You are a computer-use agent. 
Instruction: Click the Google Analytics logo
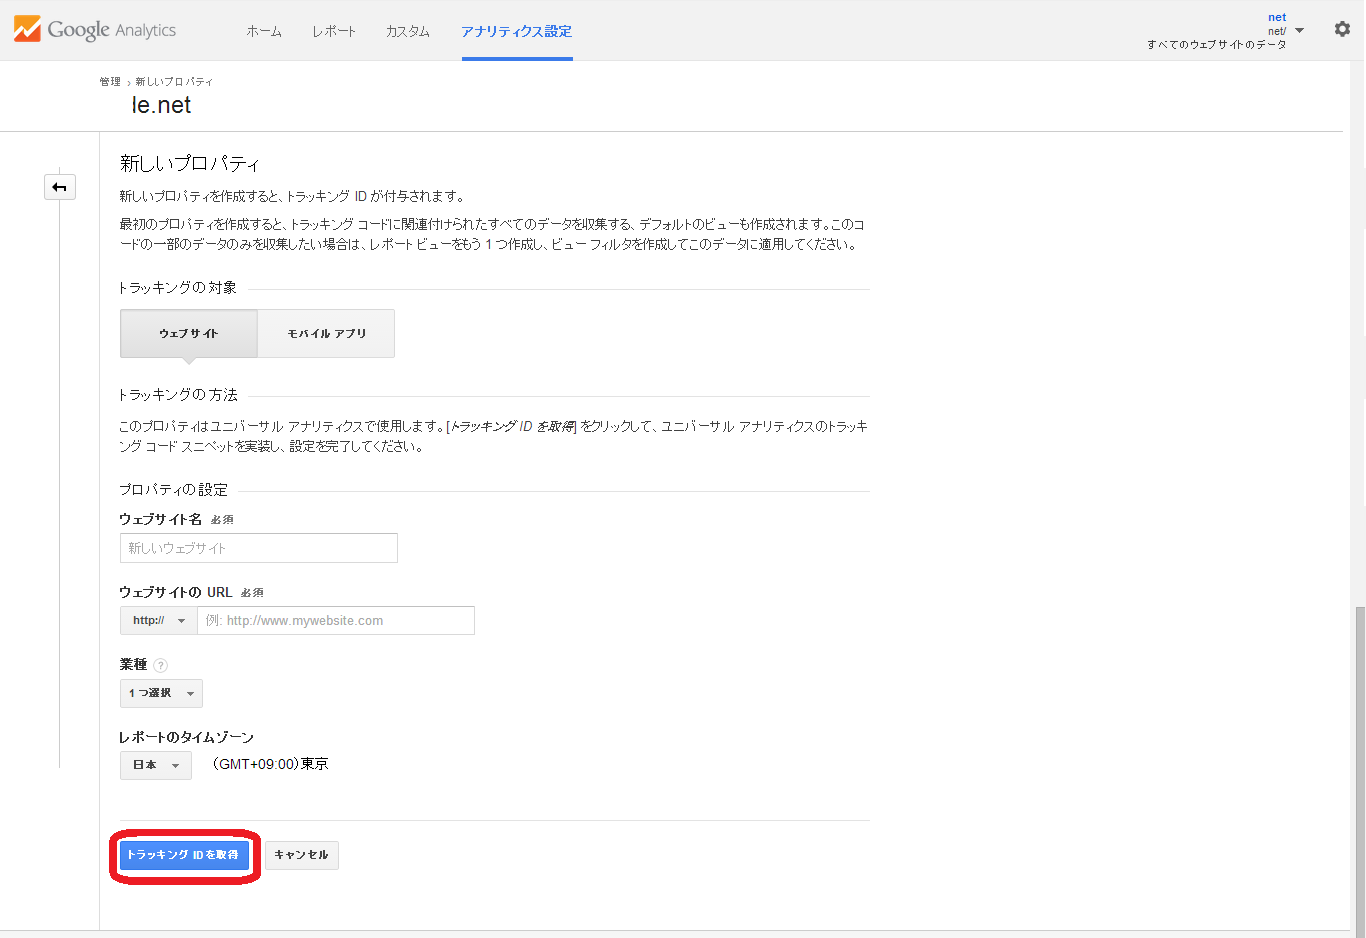(95, 29)
